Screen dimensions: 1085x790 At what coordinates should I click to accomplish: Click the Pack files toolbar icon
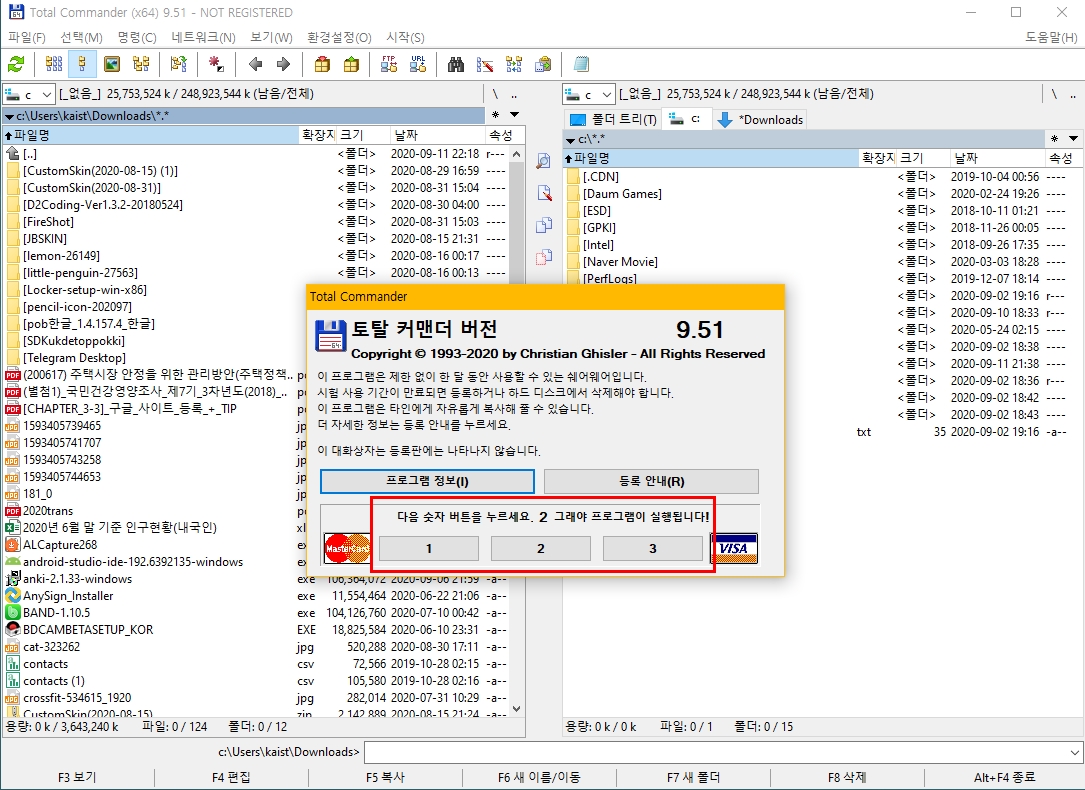[x=322, y=65]
